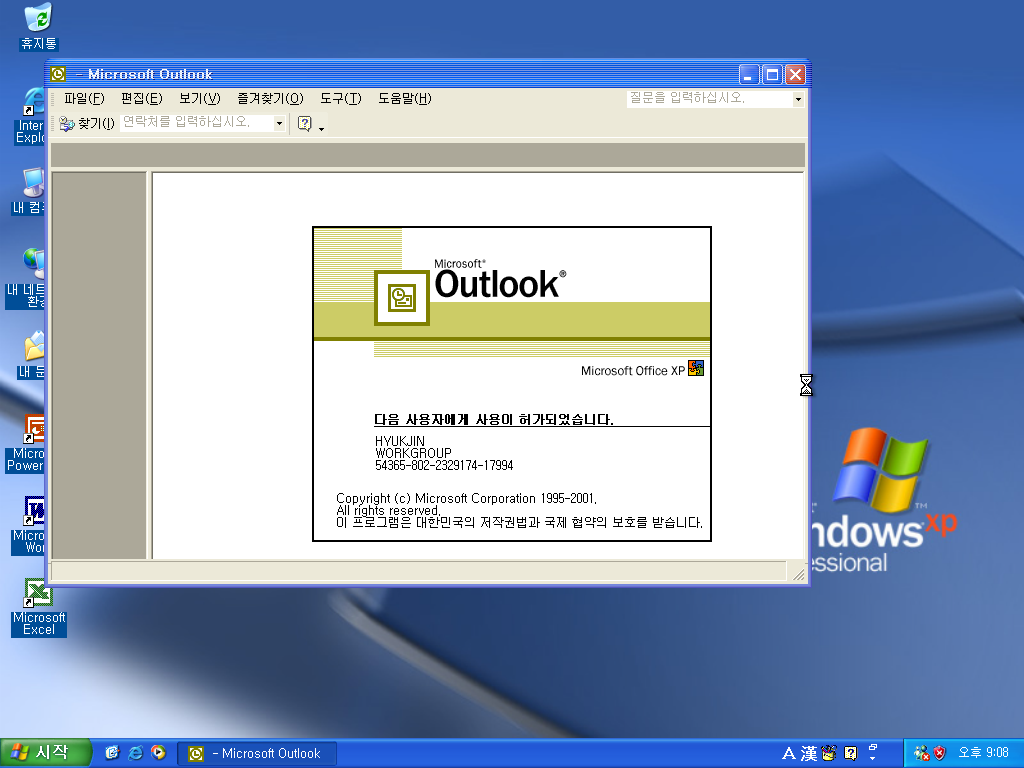Select the My Computer desktop icon

pos(29,191)
